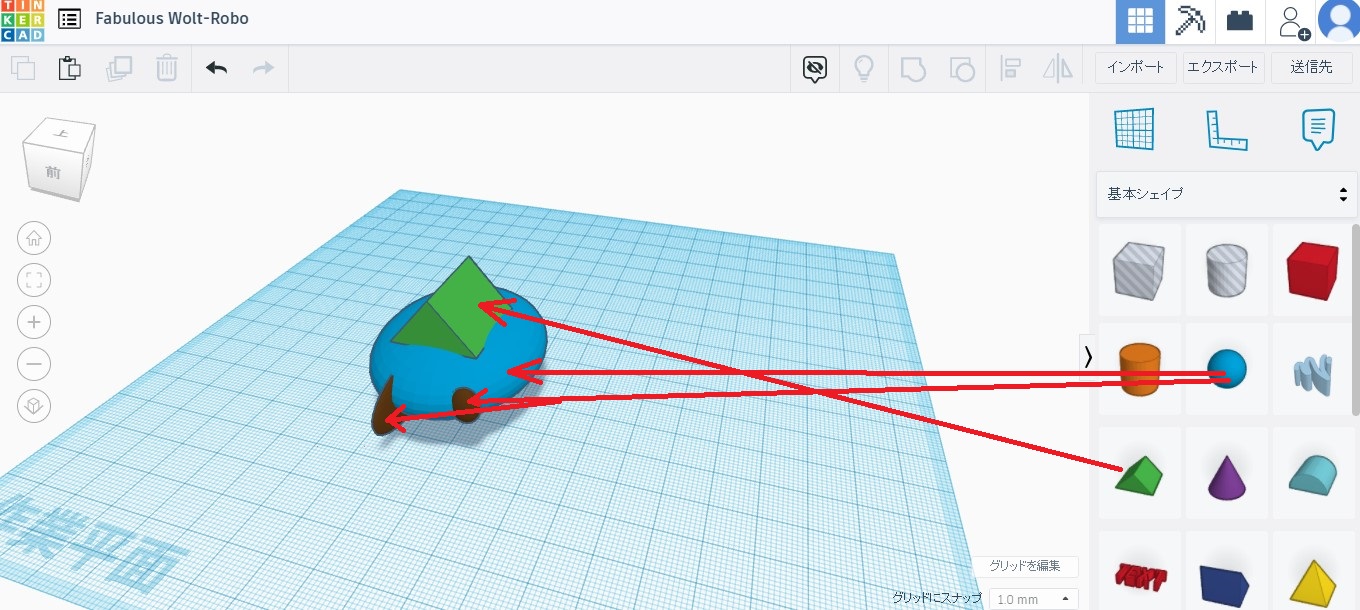Toggle orthographic perspective view cube icon
Screen dimensions: 1360x610
click(34, 406)
